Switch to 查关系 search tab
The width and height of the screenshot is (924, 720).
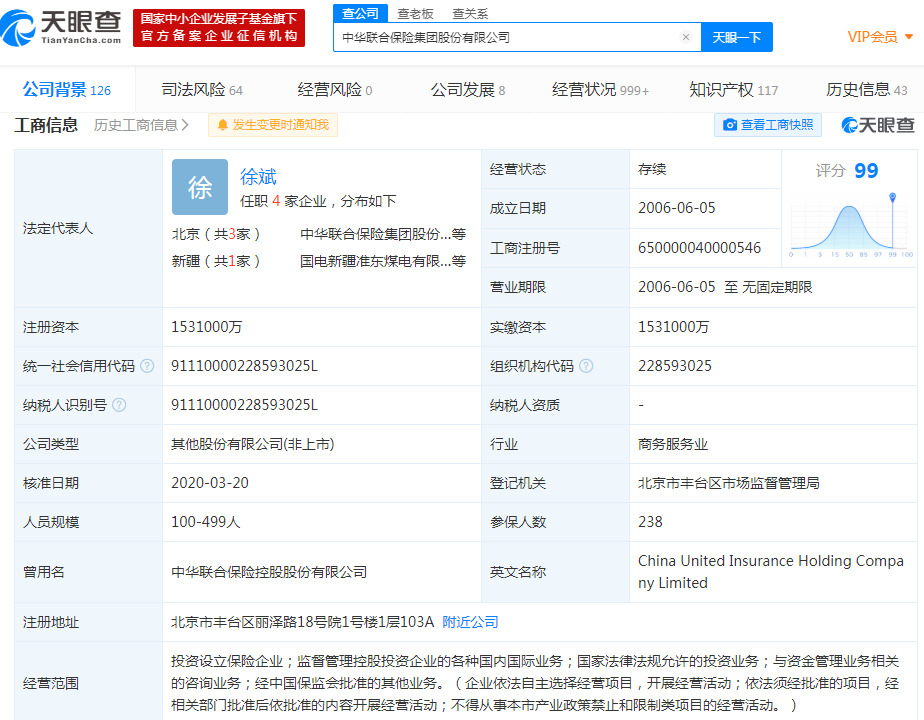[470, 13]
